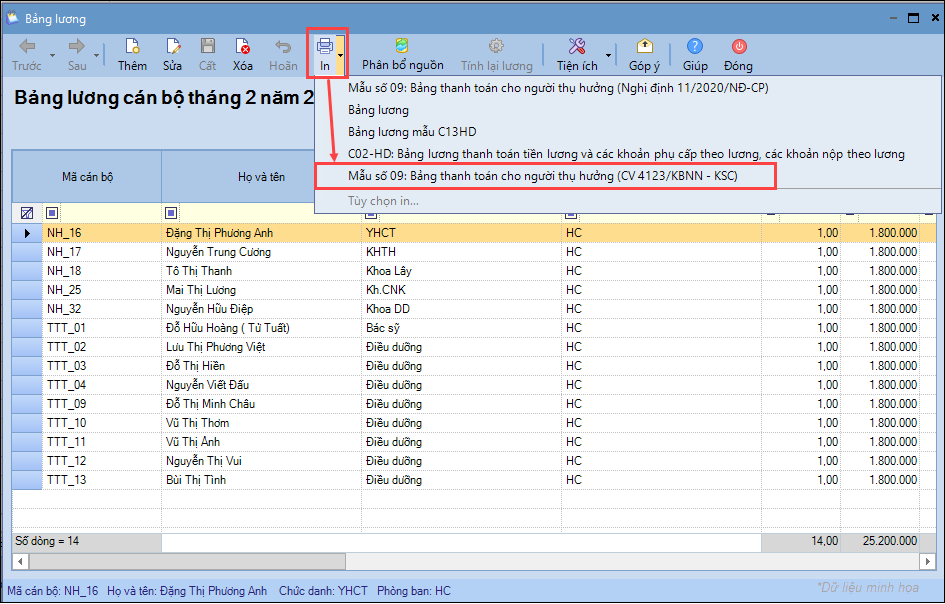Go to next record with Sau

tap(77, 55)
